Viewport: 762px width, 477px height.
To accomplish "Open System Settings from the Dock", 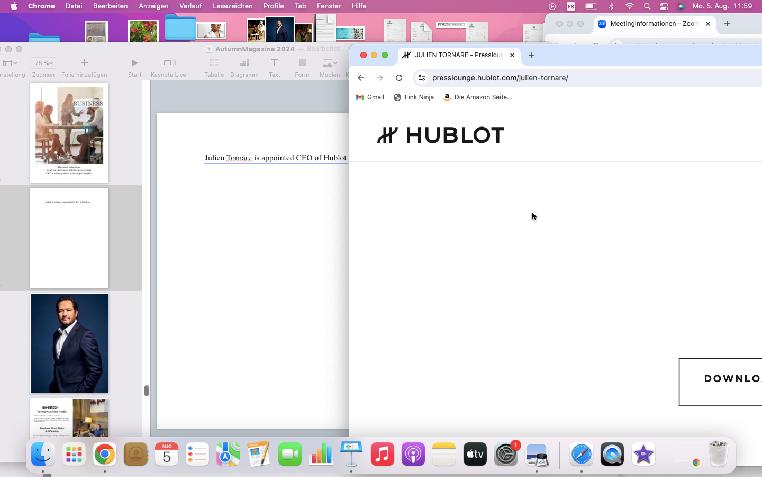I will click(x=506, y=455).
